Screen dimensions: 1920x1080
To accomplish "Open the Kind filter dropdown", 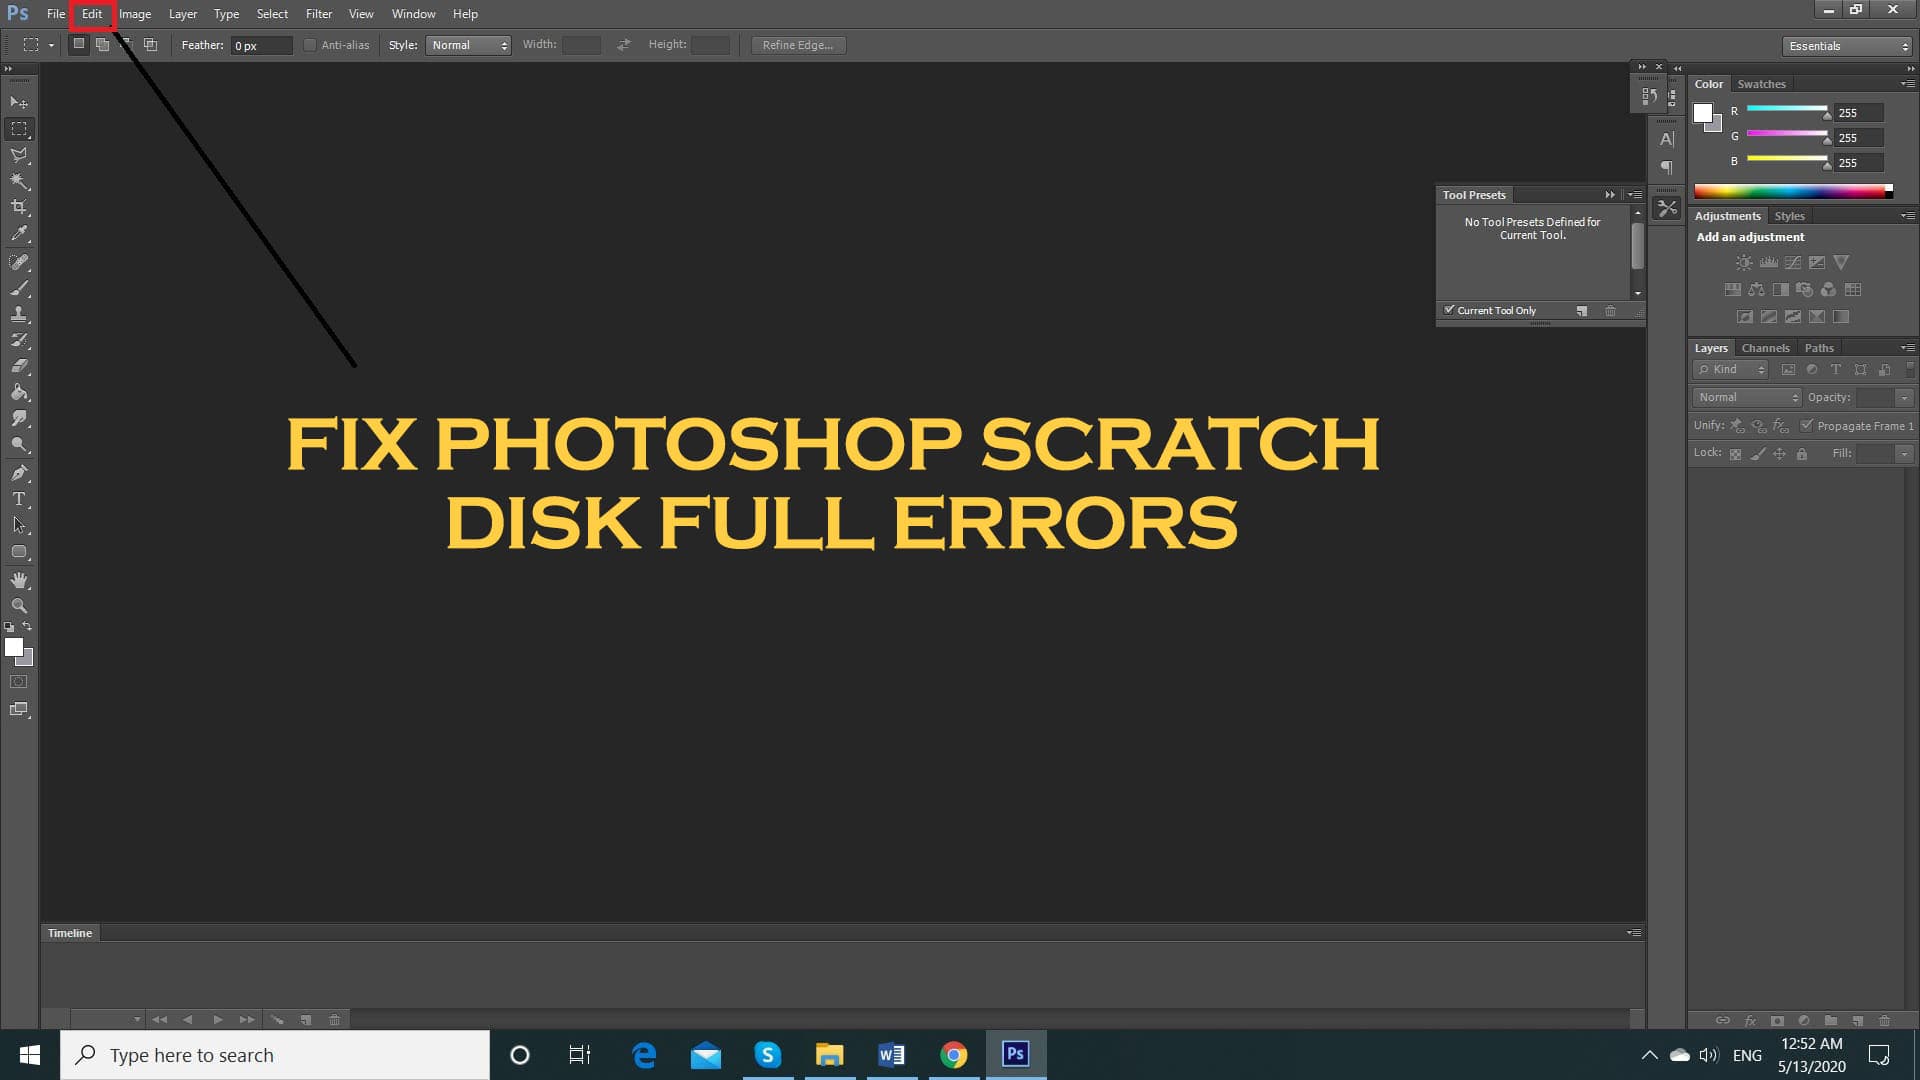I will point(1731,370).
